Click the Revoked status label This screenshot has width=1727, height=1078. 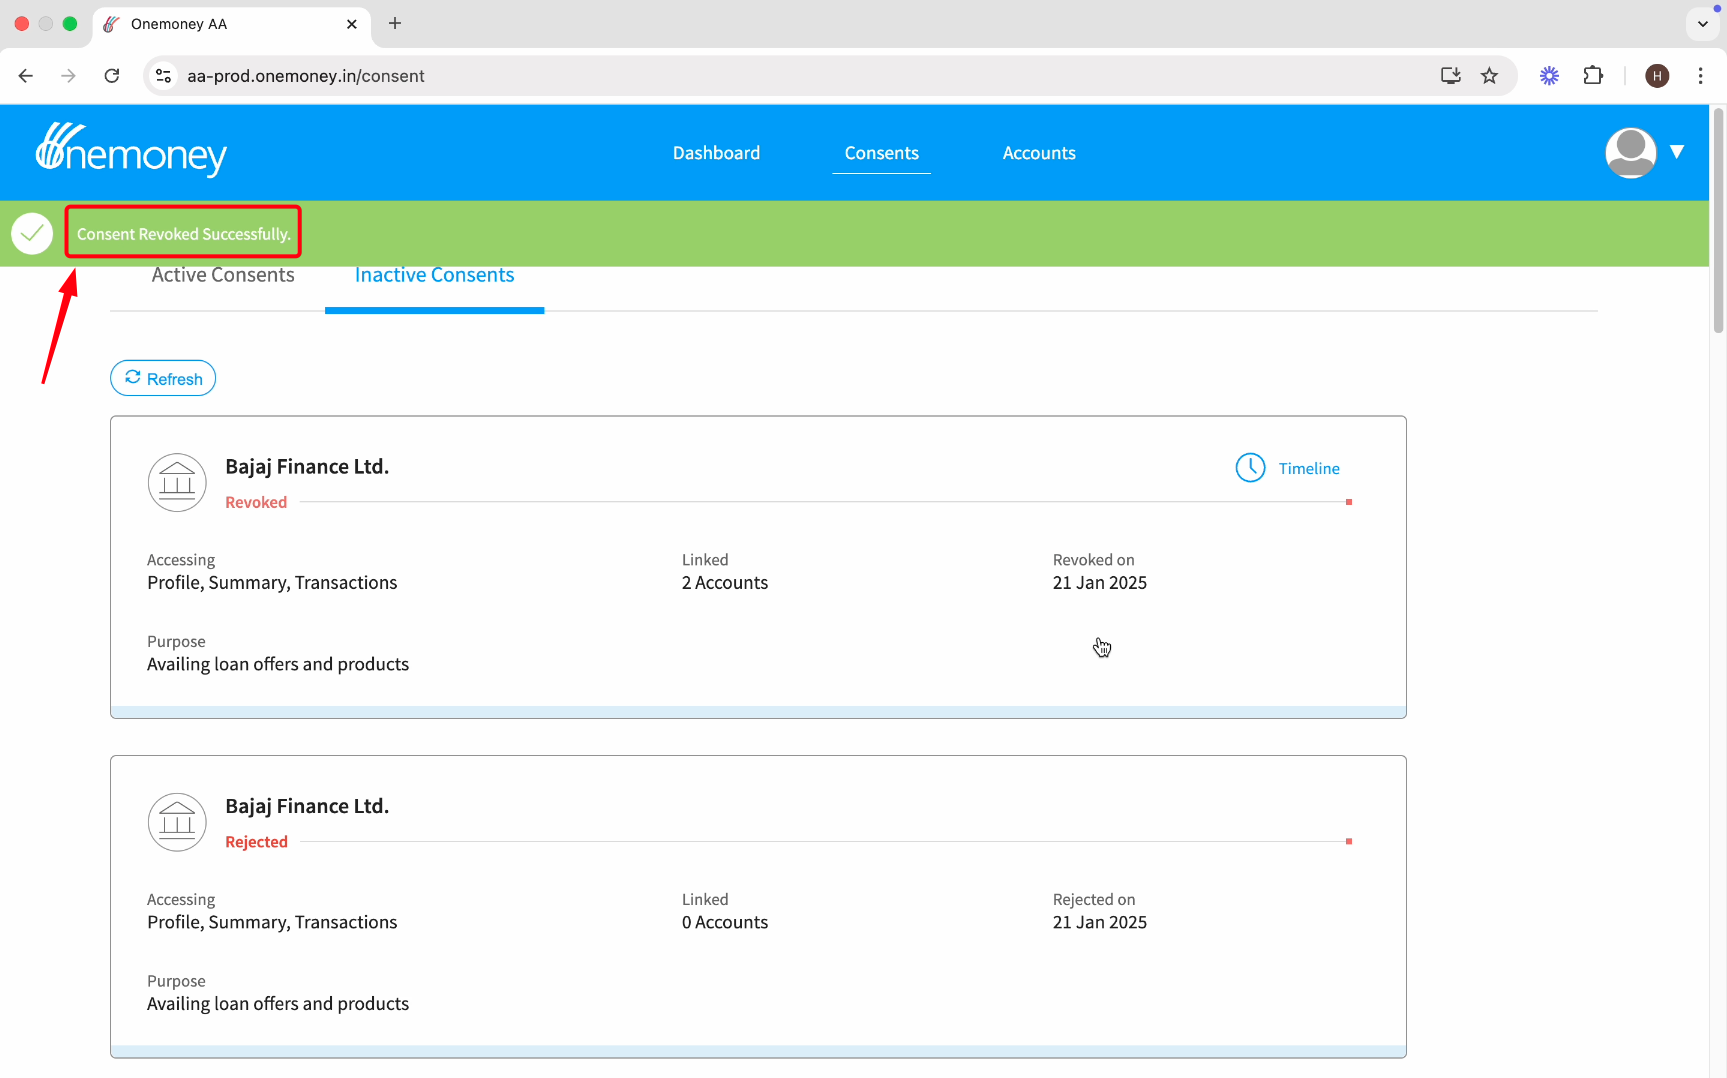pyautogui.click(x=256, y=502)
